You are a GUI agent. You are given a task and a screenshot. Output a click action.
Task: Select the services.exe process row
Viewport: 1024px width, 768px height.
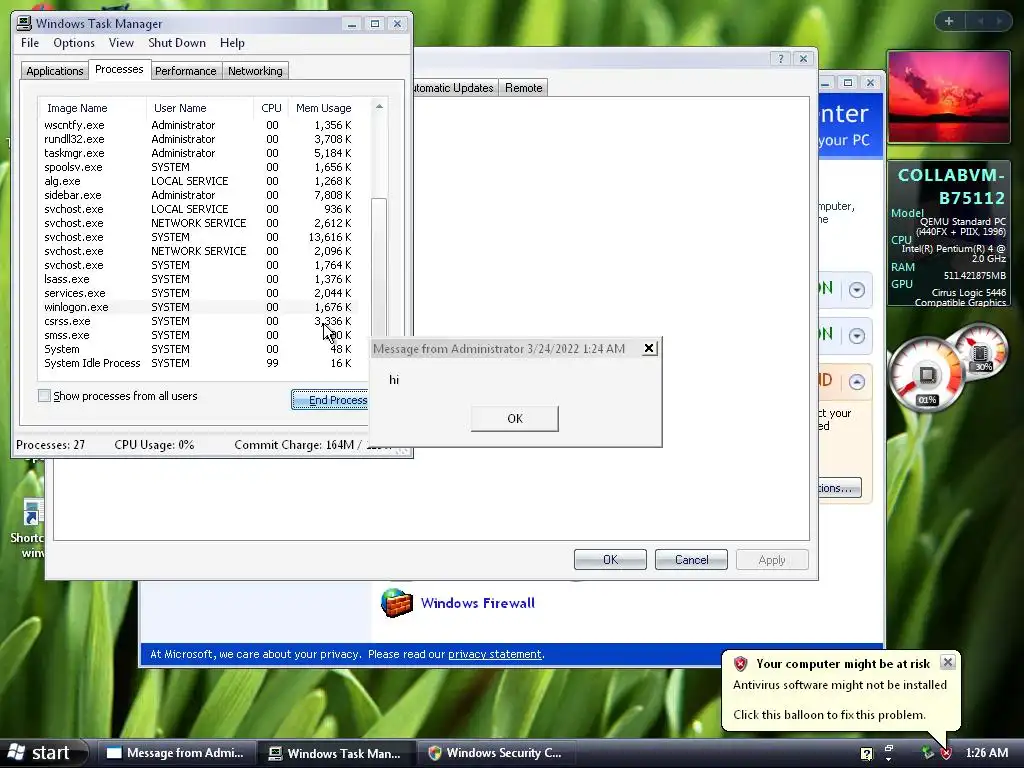tap(198, 293)
